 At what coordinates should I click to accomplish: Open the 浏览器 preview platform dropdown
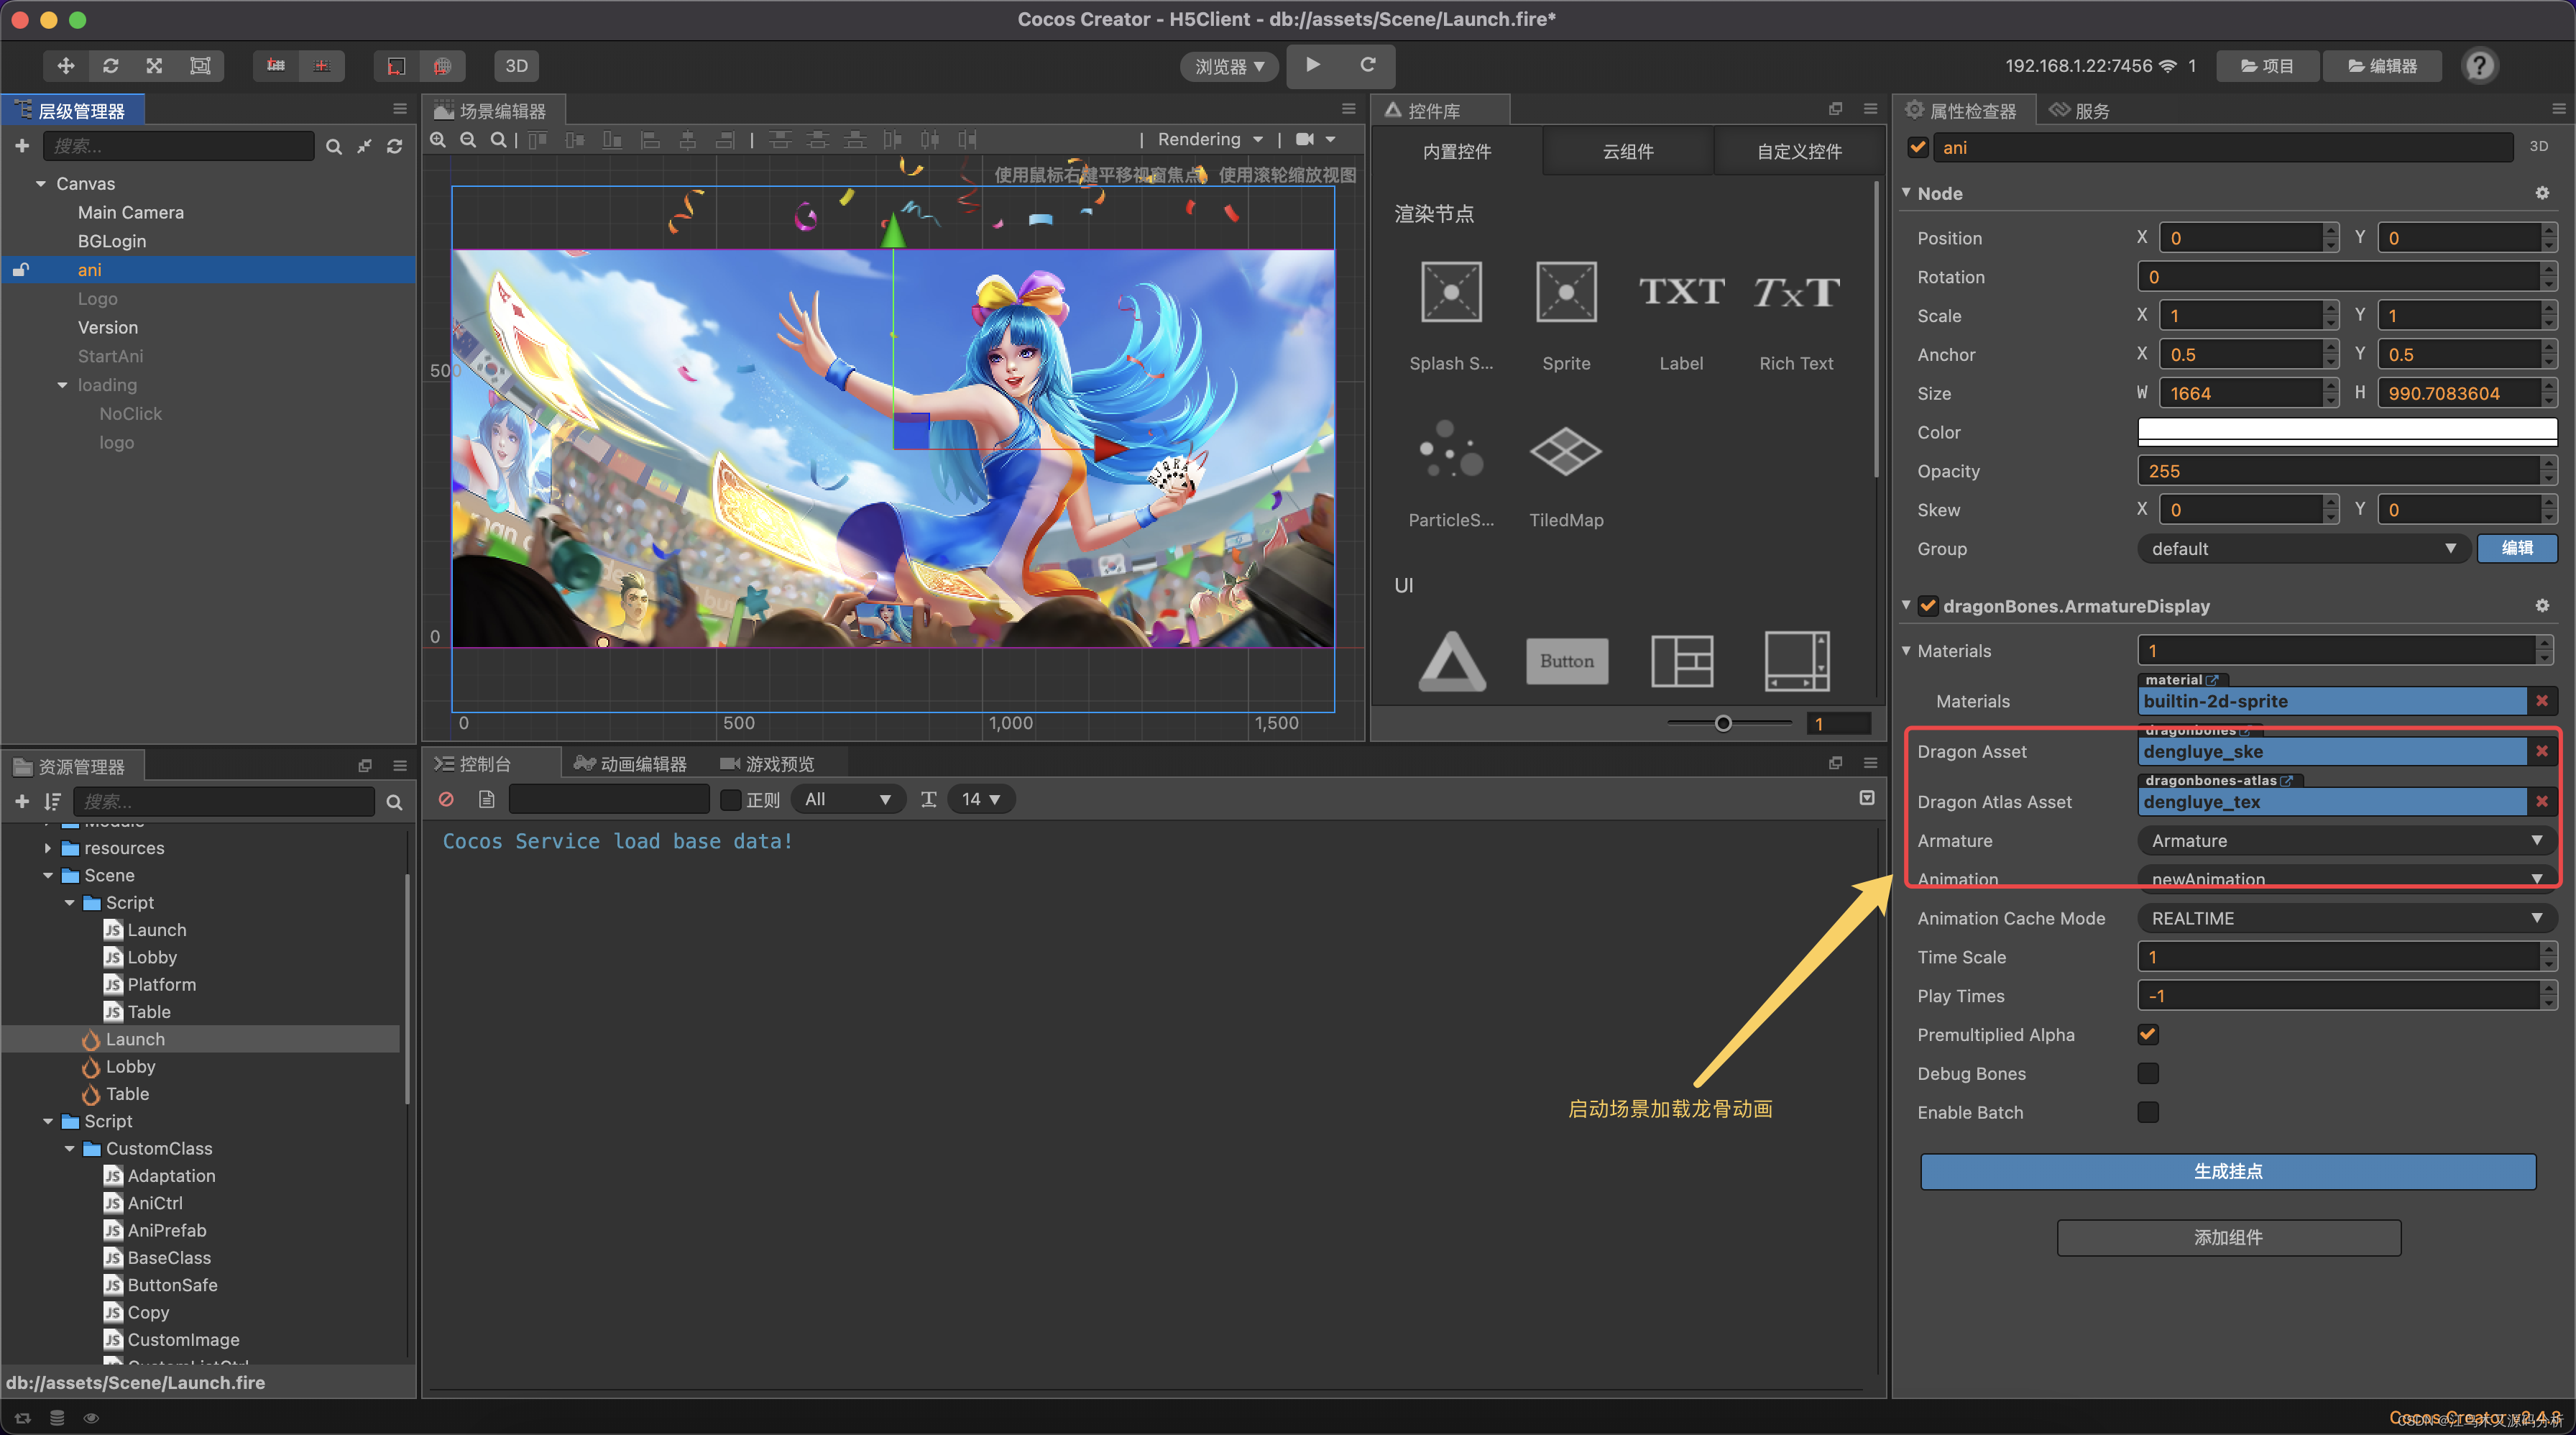tap(1229, 66)
